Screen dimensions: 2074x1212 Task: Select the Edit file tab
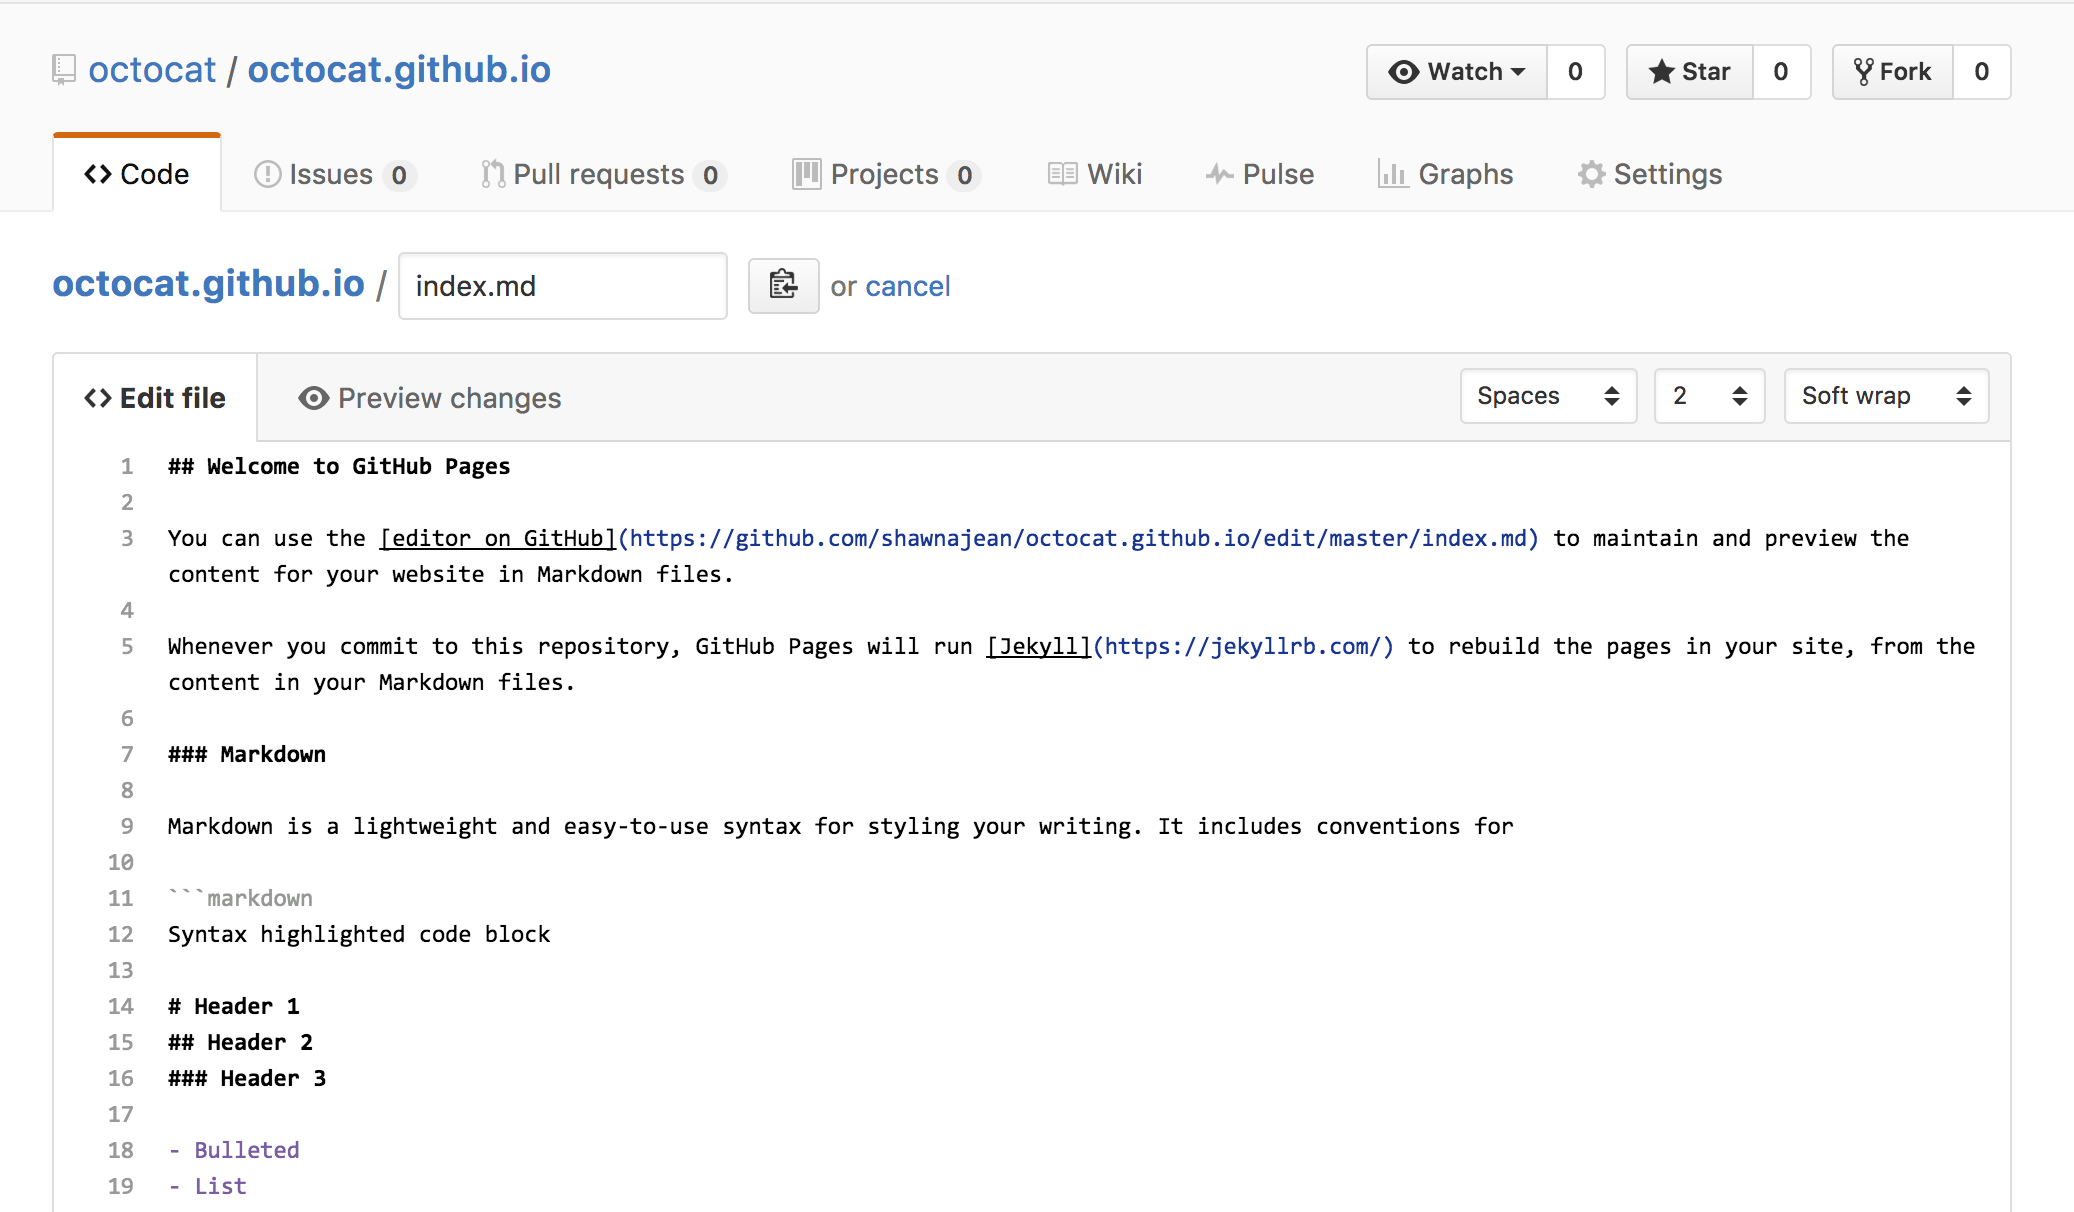click(155, 398)
